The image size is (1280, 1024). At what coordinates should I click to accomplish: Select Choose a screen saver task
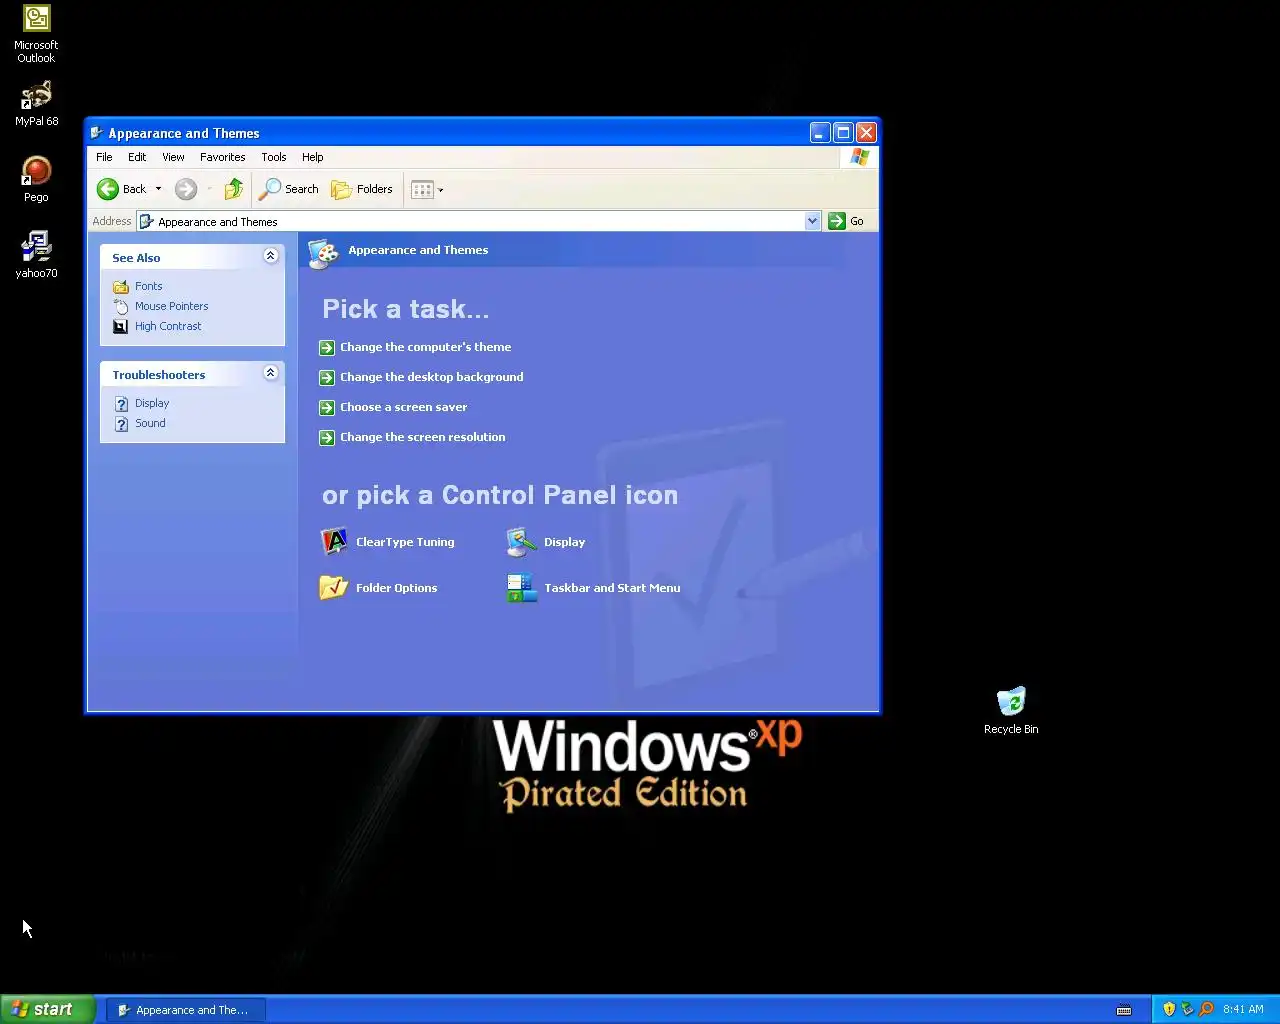[x=403, y=407]
